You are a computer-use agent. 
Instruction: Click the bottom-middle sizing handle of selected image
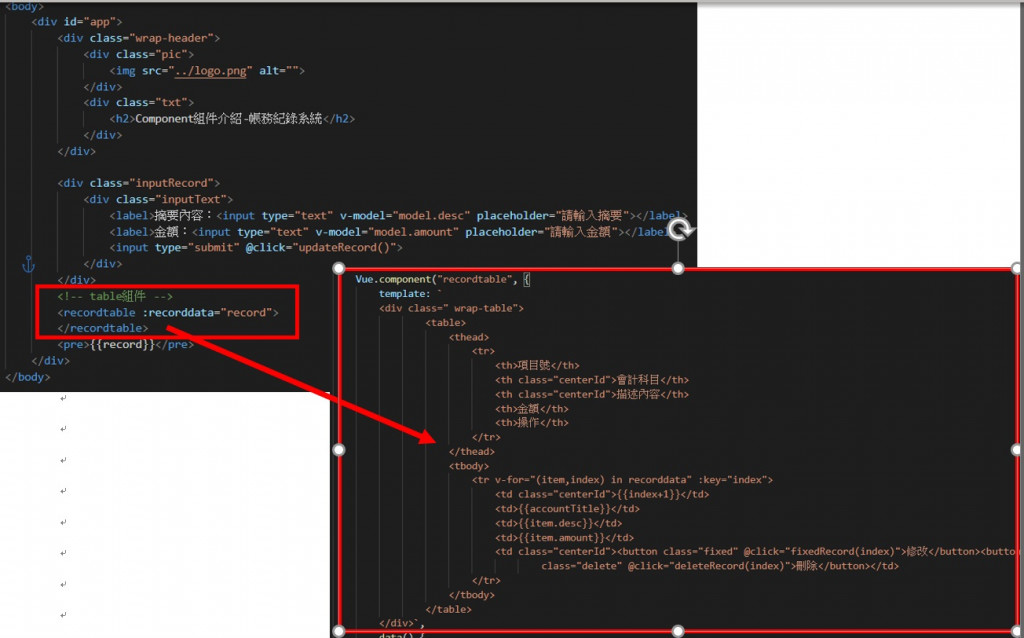coord(678,631)
